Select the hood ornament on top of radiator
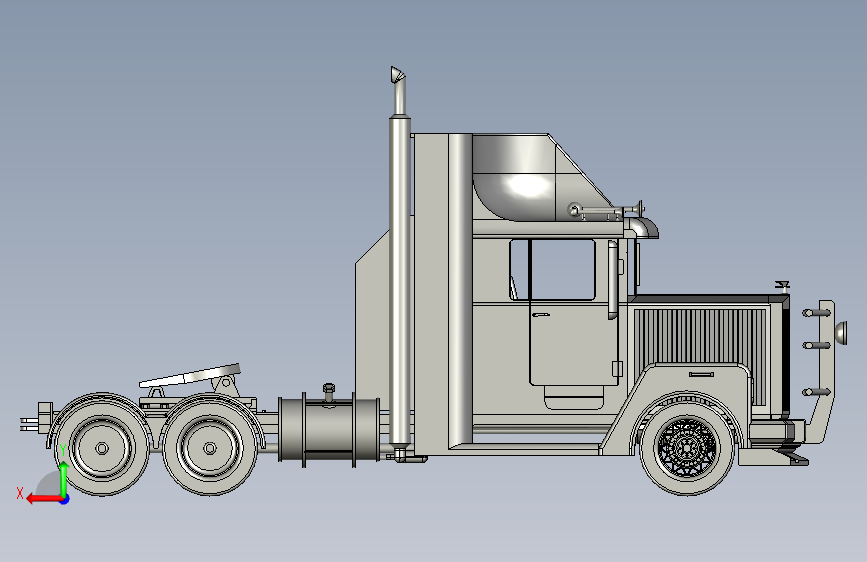Viewport: 867px width, 562px height. 781,286
